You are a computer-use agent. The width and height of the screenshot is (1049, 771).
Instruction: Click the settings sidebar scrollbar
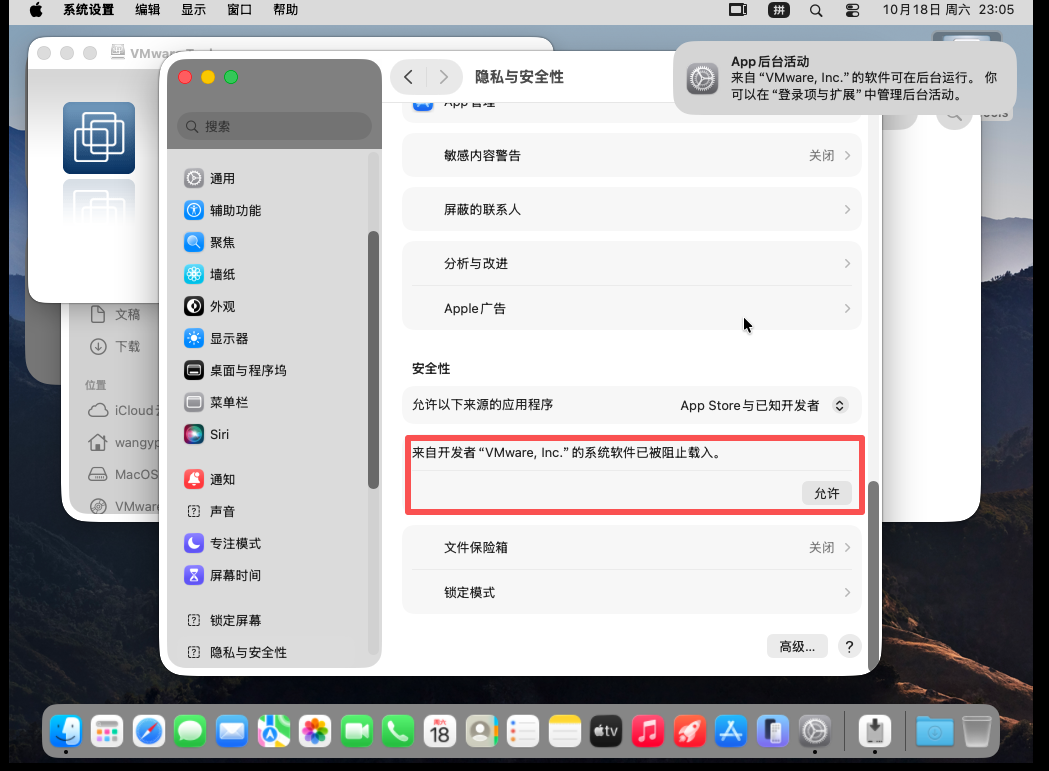373,360
